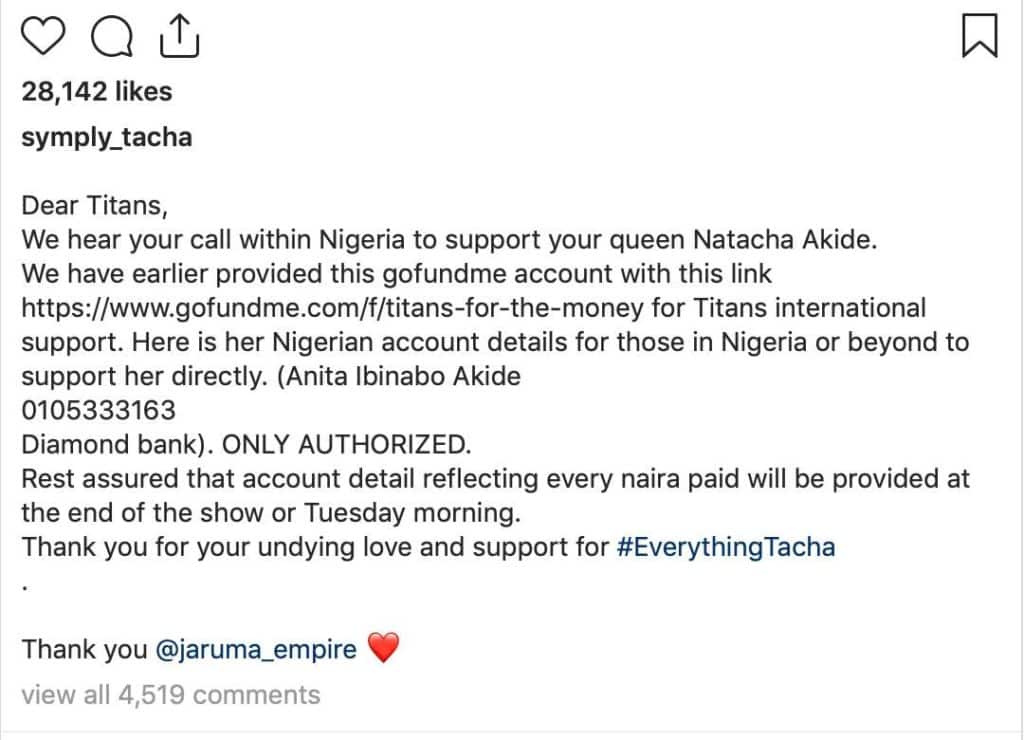
Task: Open comments via the speech bubble icon
Action: [112, 36]
